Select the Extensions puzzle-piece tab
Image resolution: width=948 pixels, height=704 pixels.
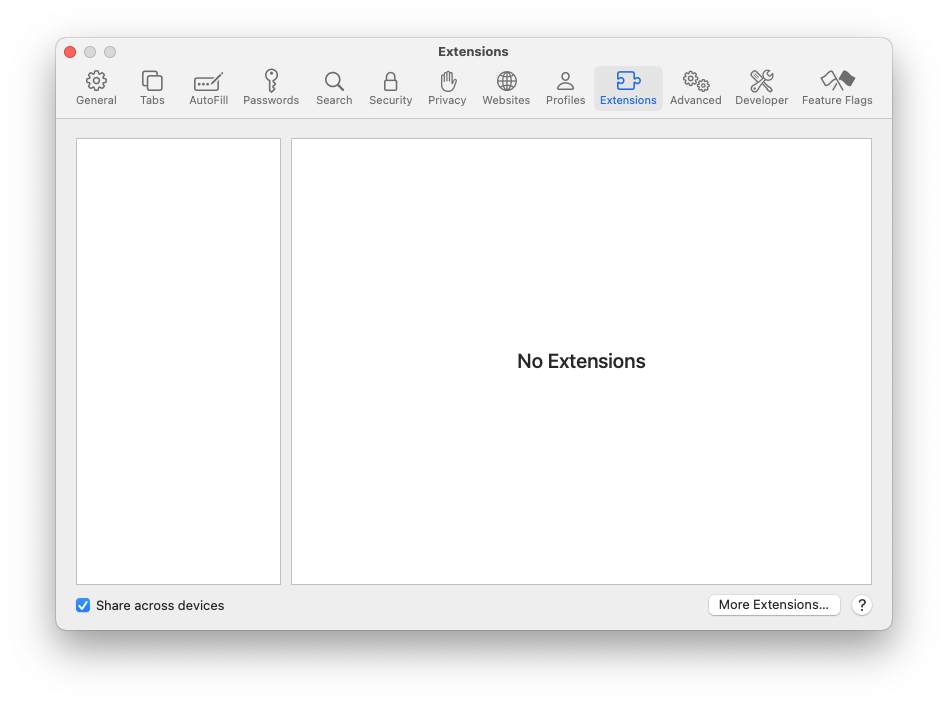click(x=628, y=88)
